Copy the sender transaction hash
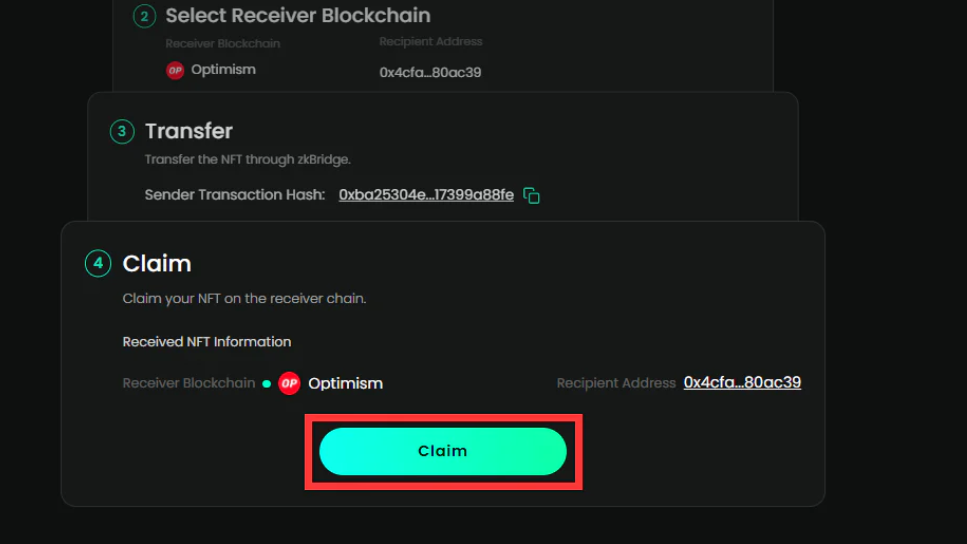The width and height of the screenshot is (967, 544). [x=531, y=196]
